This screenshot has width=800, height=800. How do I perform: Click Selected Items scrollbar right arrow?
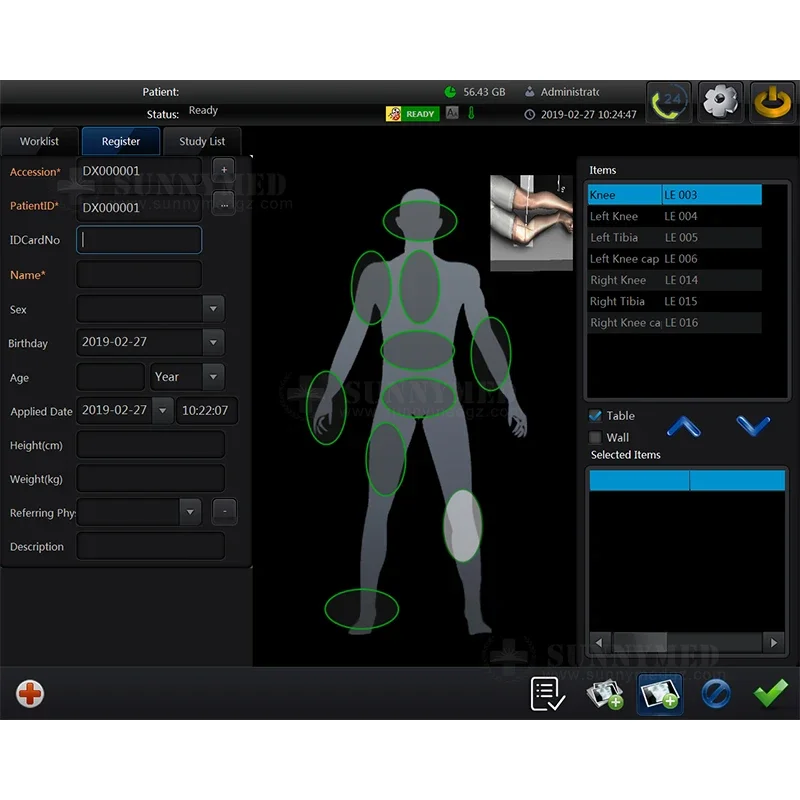(x=773, y=642)
